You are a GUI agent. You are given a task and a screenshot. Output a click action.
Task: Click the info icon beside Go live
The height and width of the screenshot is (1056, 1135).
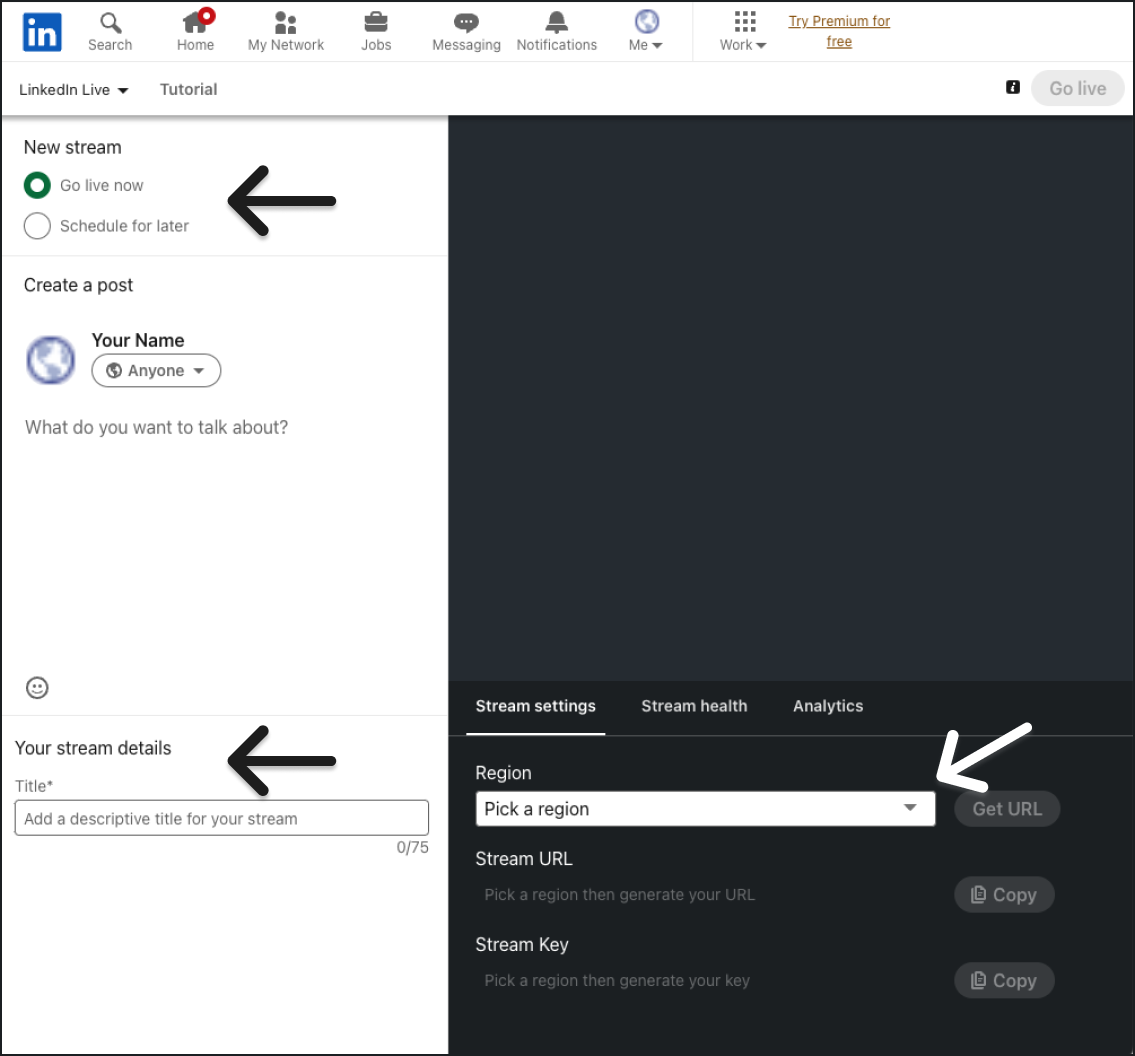point(1013,88)
